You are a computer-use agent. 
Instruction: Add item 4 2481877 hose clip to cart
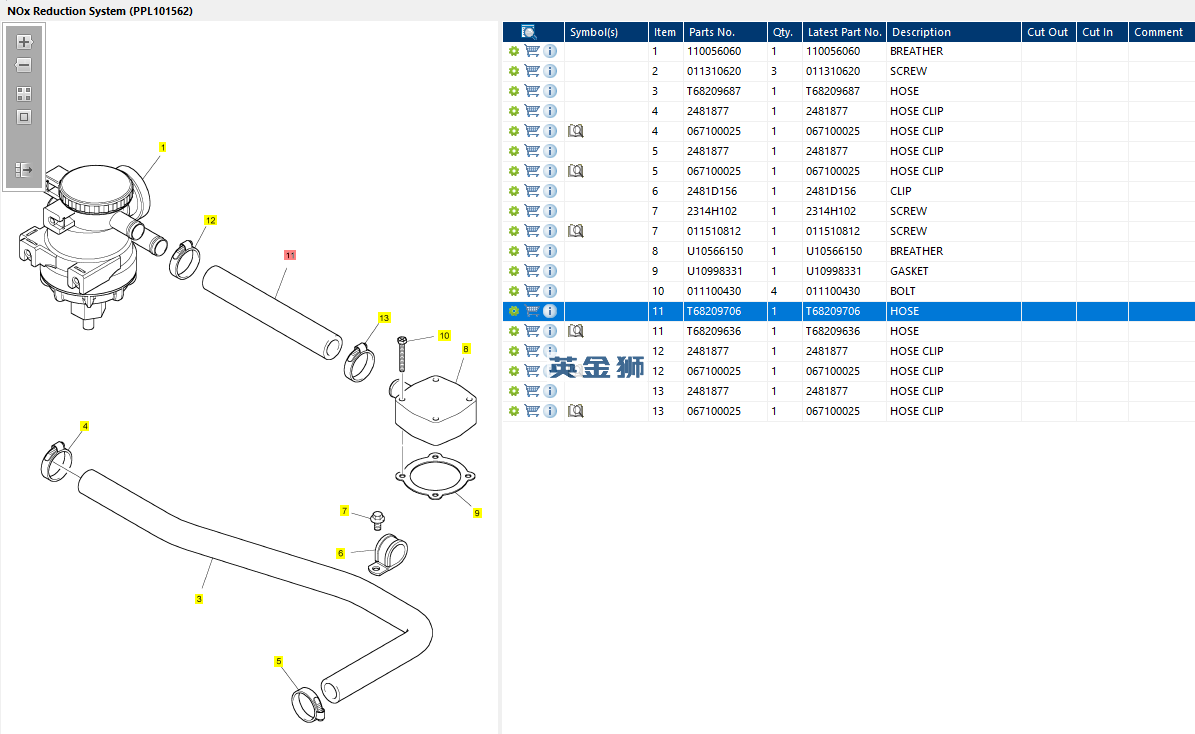pyautogui.click(x=532, y=111)
